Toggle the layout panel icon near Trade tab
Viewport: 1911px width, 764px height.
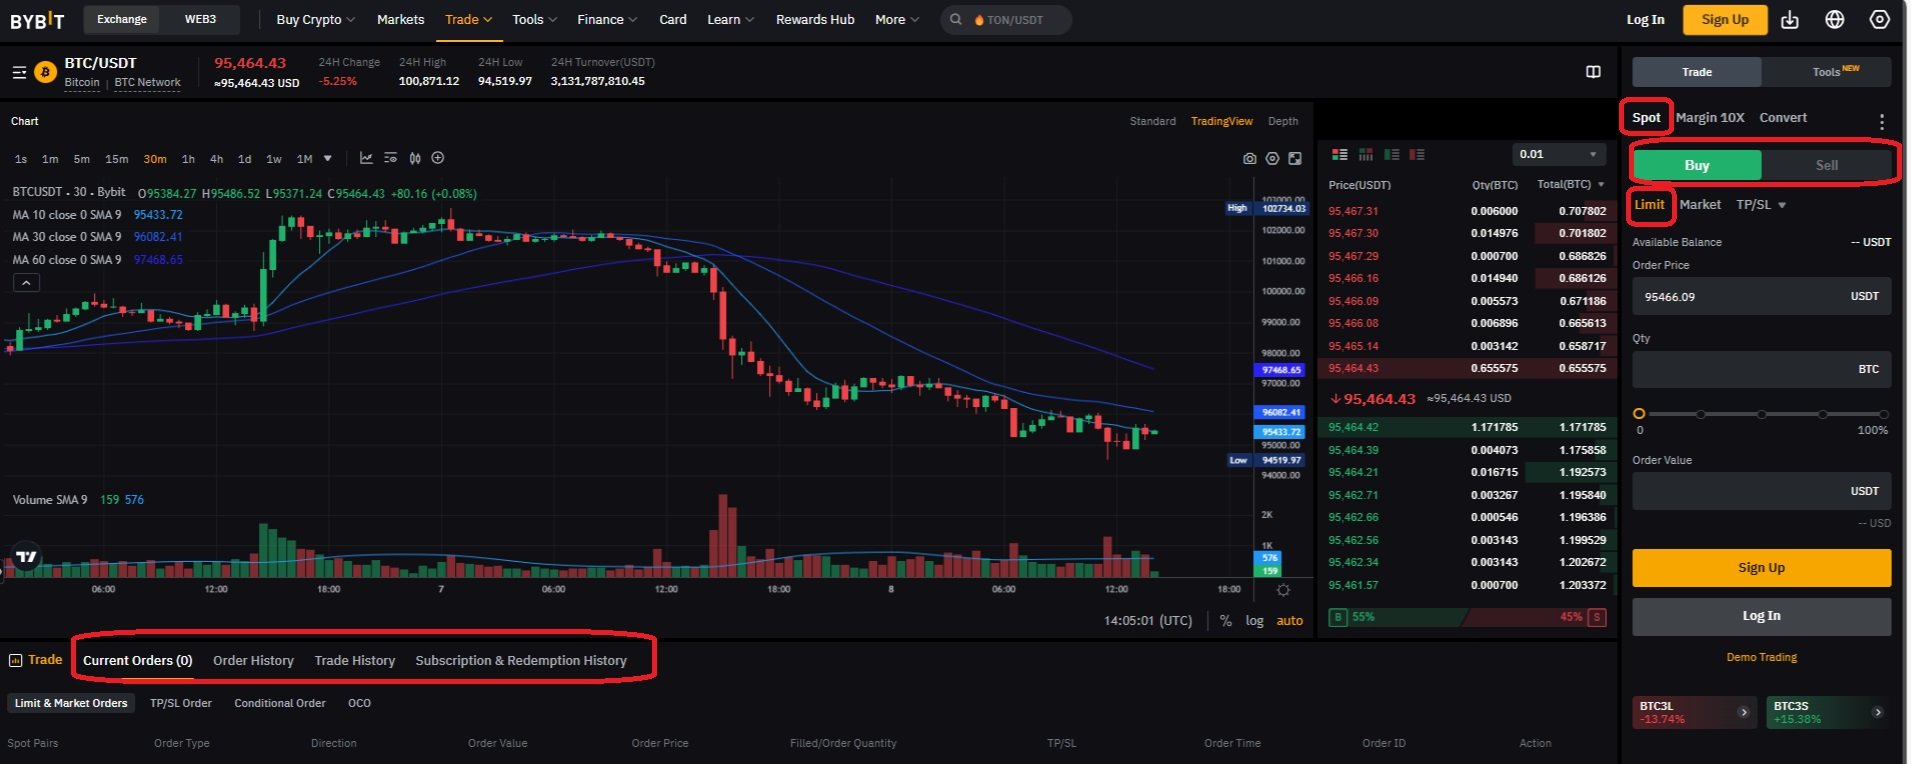point(1593,72)
